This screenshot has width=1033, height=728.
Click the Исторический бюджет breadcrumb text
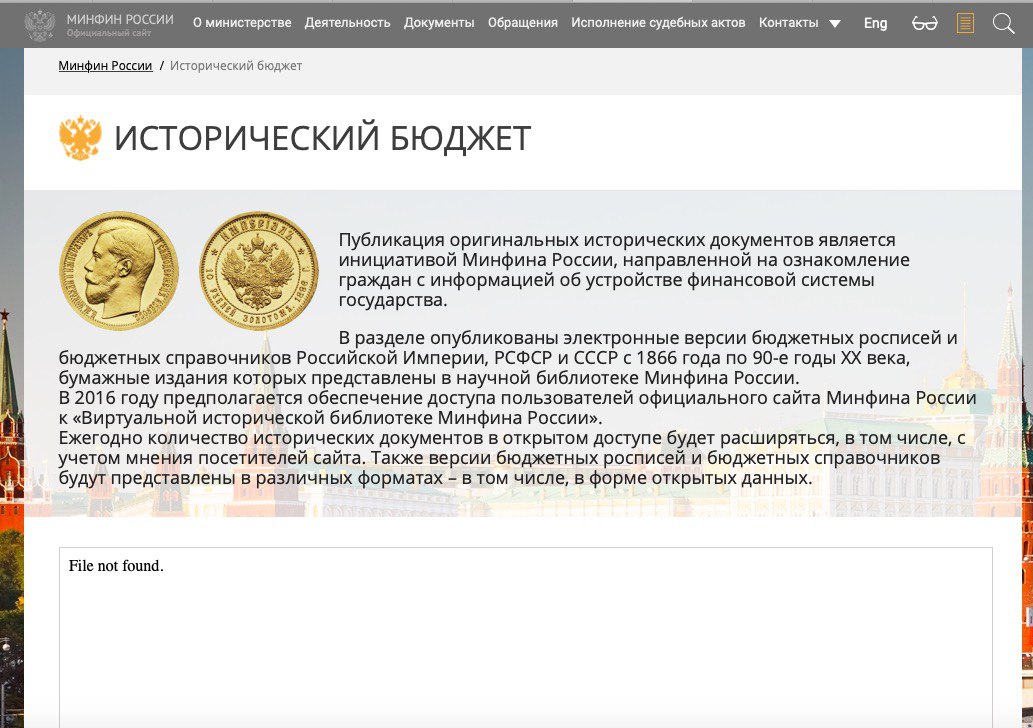(x=236, y=65)
